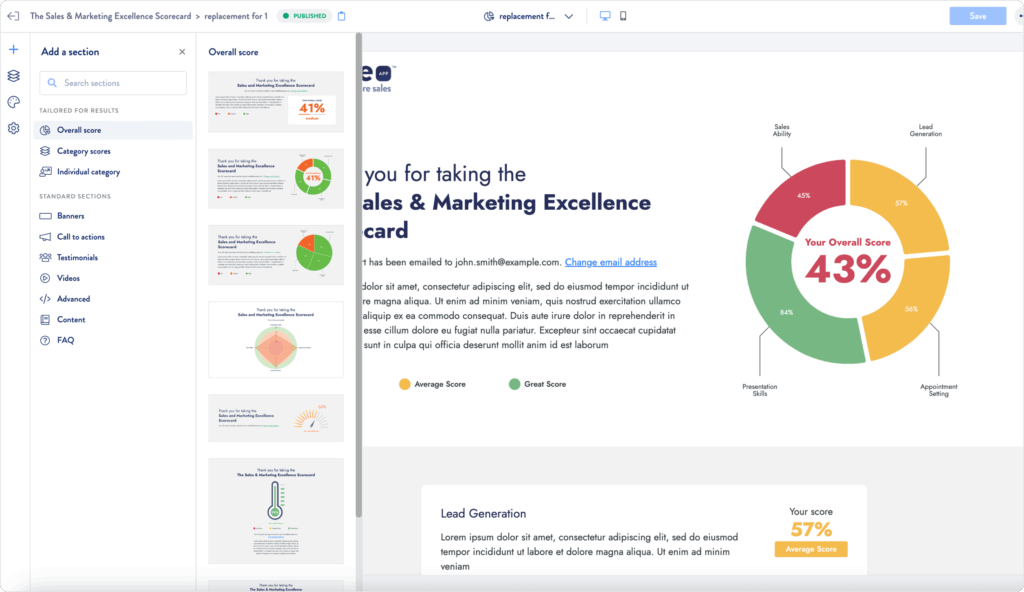Select the thermometer overall score thumbnail
The height and width of the screenshot is (592, 1024).
click(275, 510)
